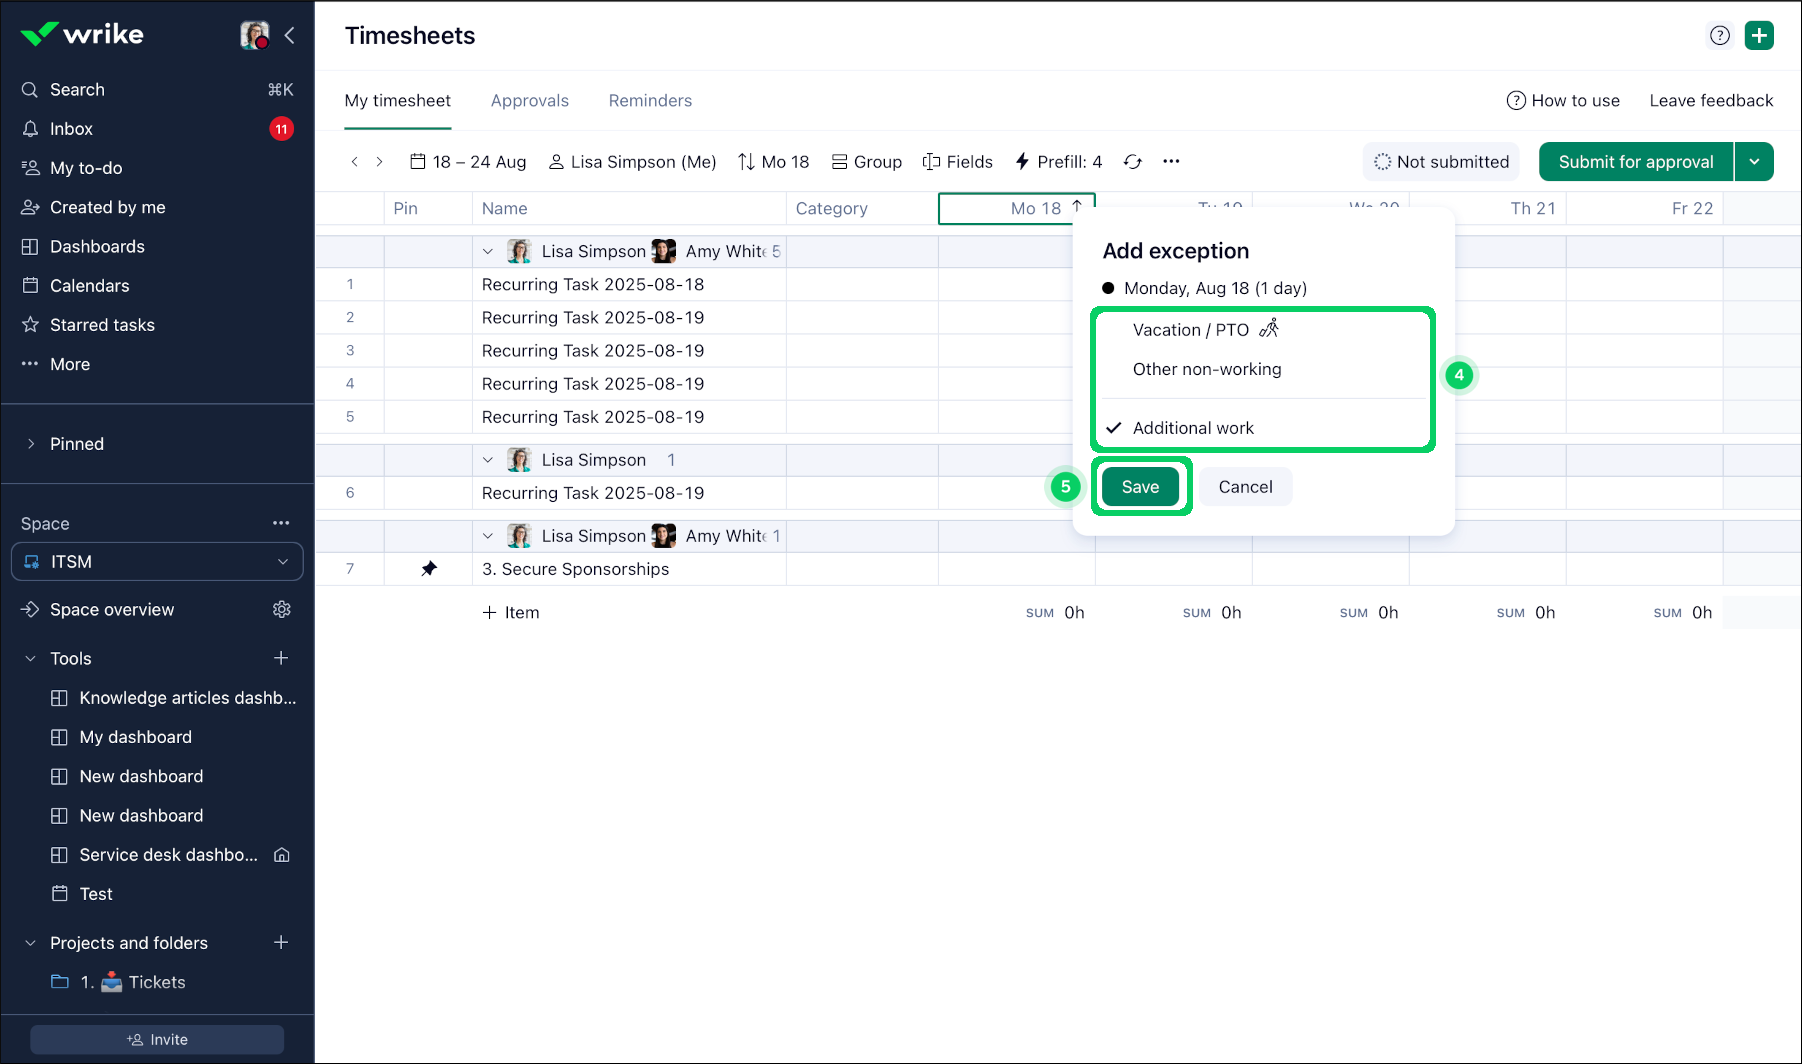Open the help question mark icon

(1719, 36)
